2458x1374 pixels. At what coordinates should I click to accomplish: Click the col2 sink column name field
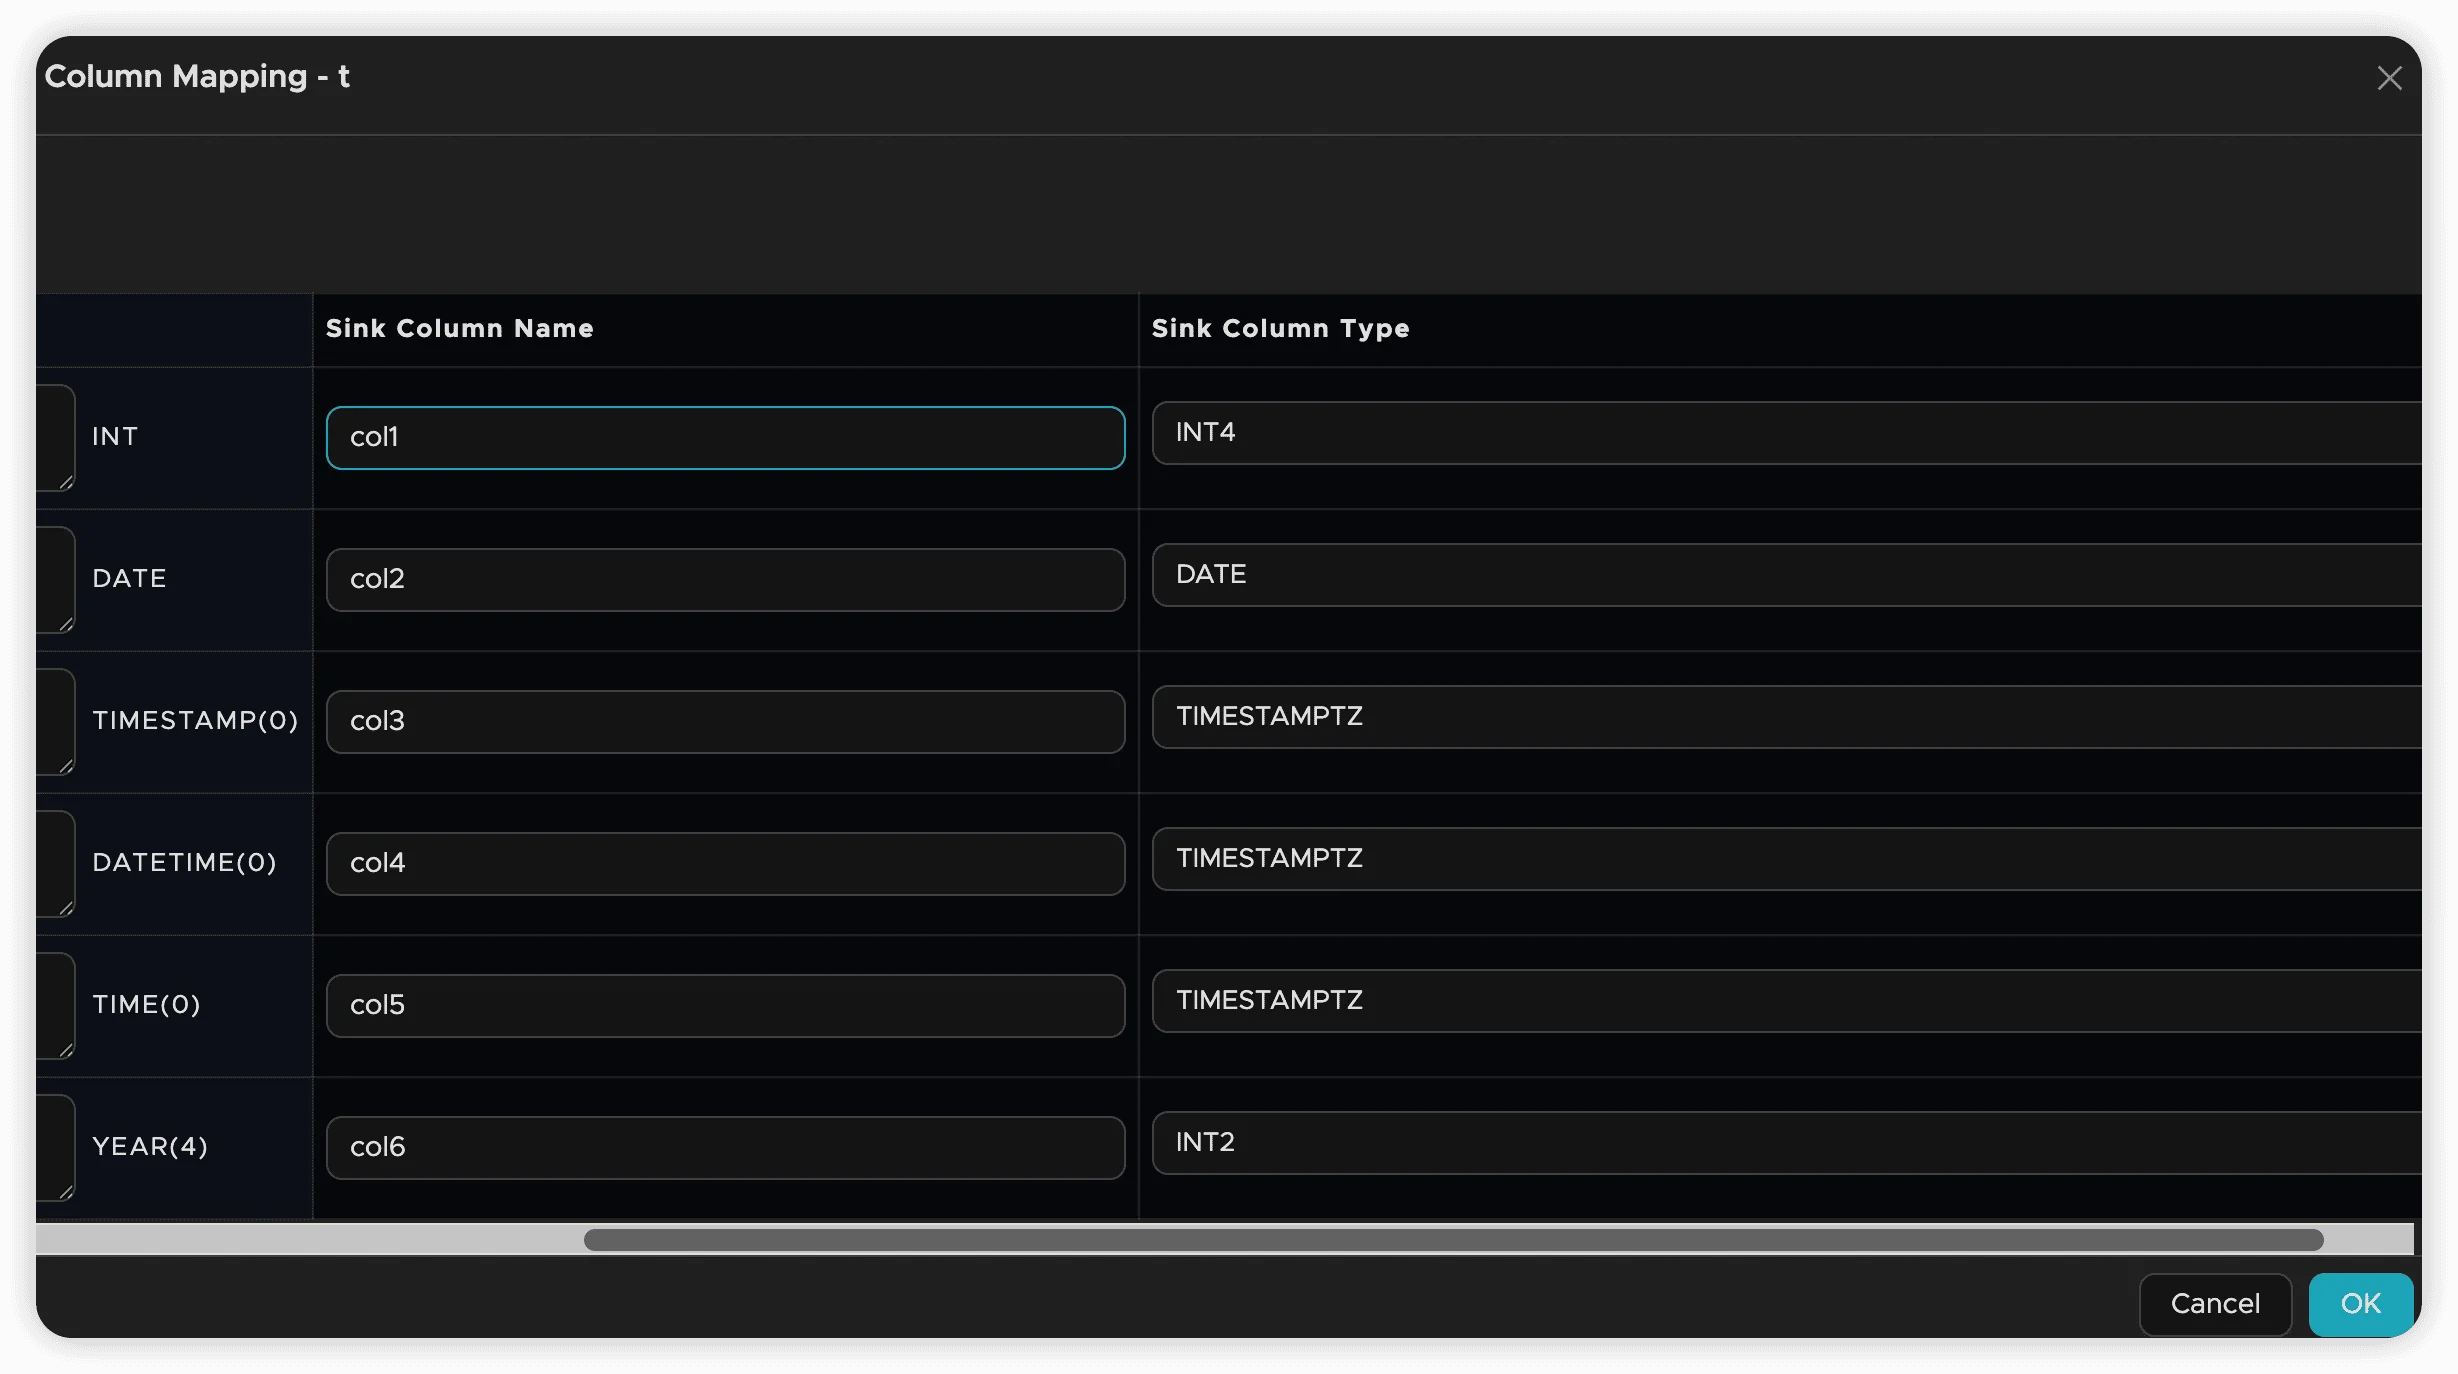coord(725,579)
